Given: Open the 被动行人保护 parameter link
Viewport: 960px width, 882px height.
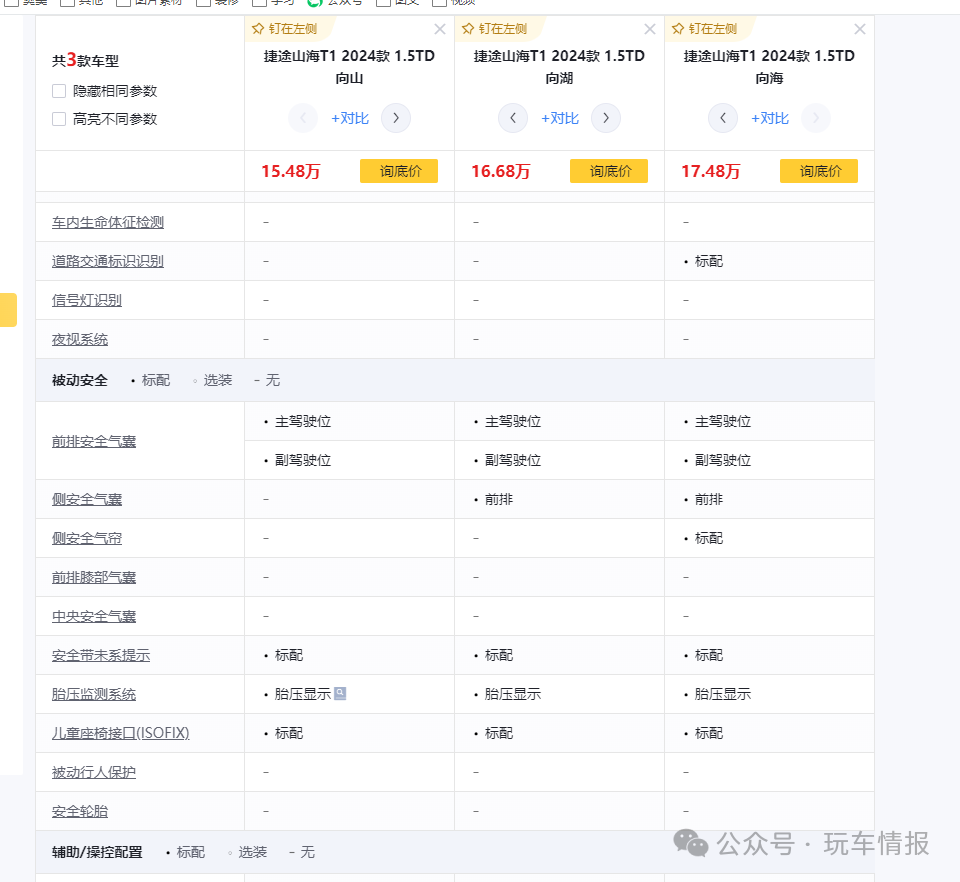Looking at the screenshot, I should click(94, 772).
